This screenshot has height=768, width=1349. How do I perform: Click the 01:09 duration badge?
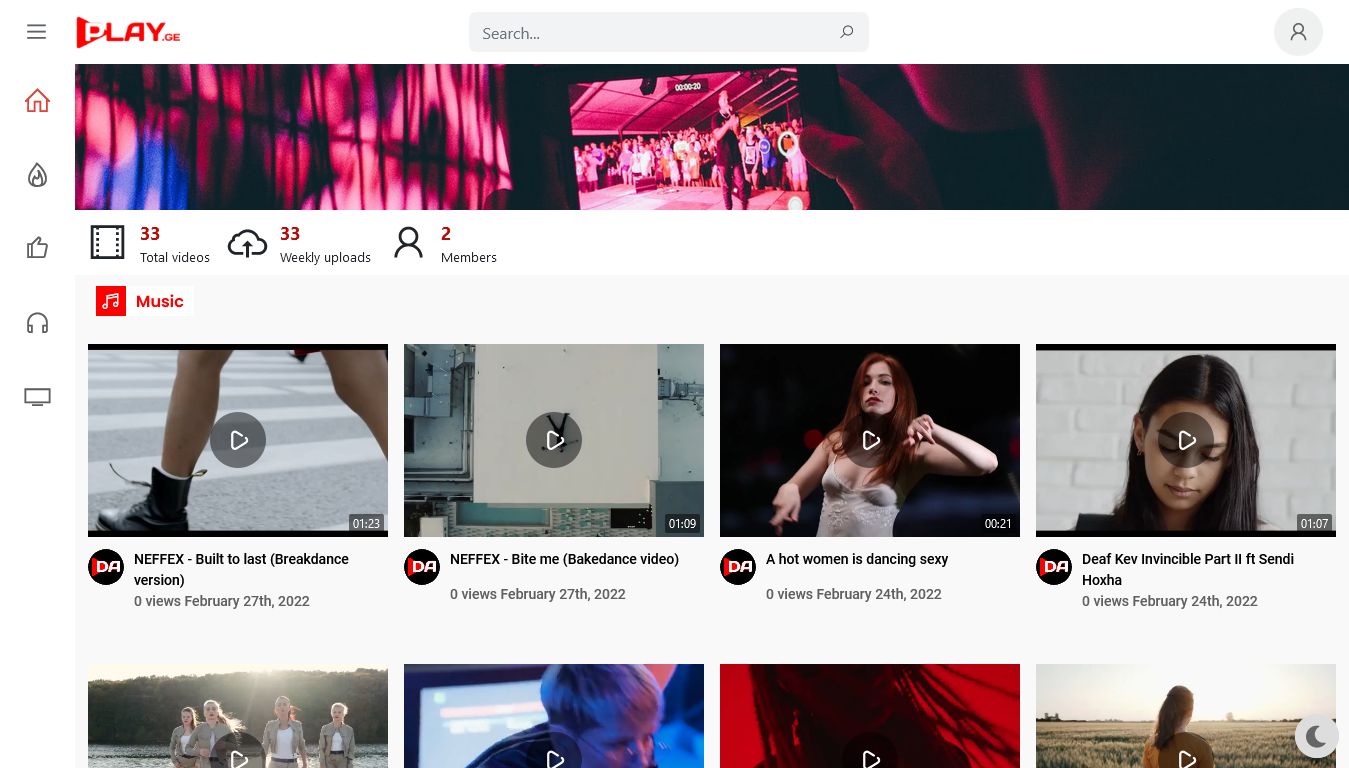(682, 523)
